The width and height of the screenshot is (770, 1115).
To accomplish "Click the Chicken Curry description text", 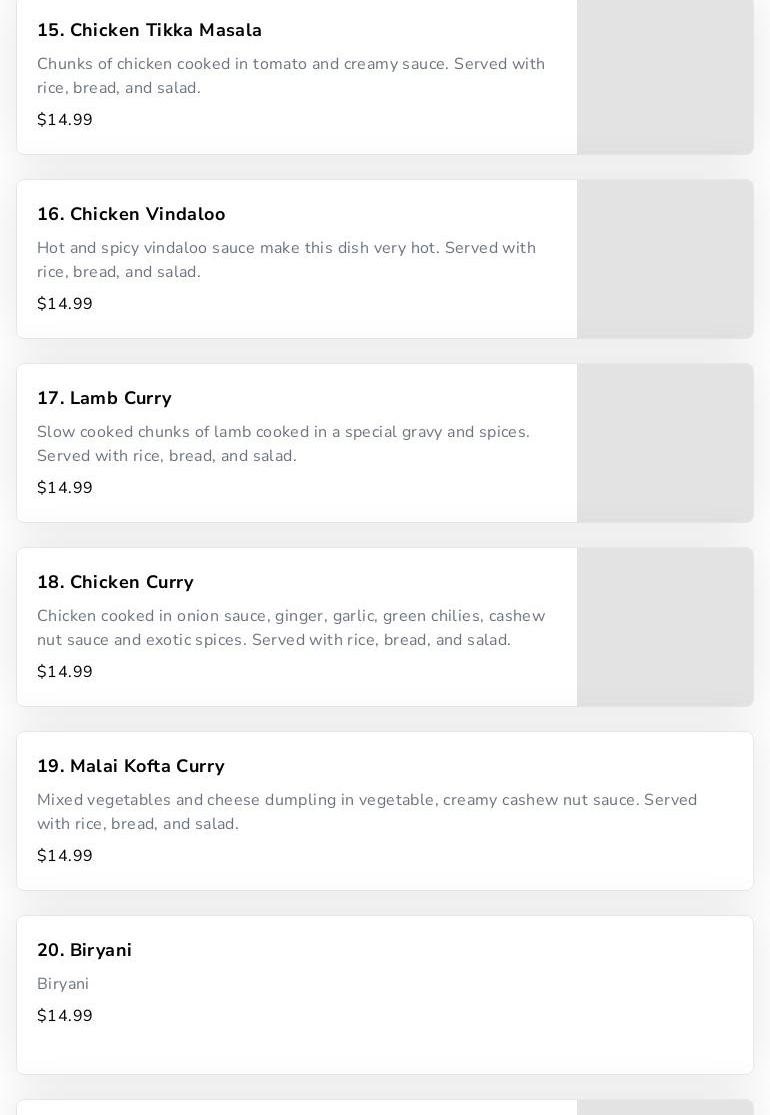I will [x=291, y=628].
